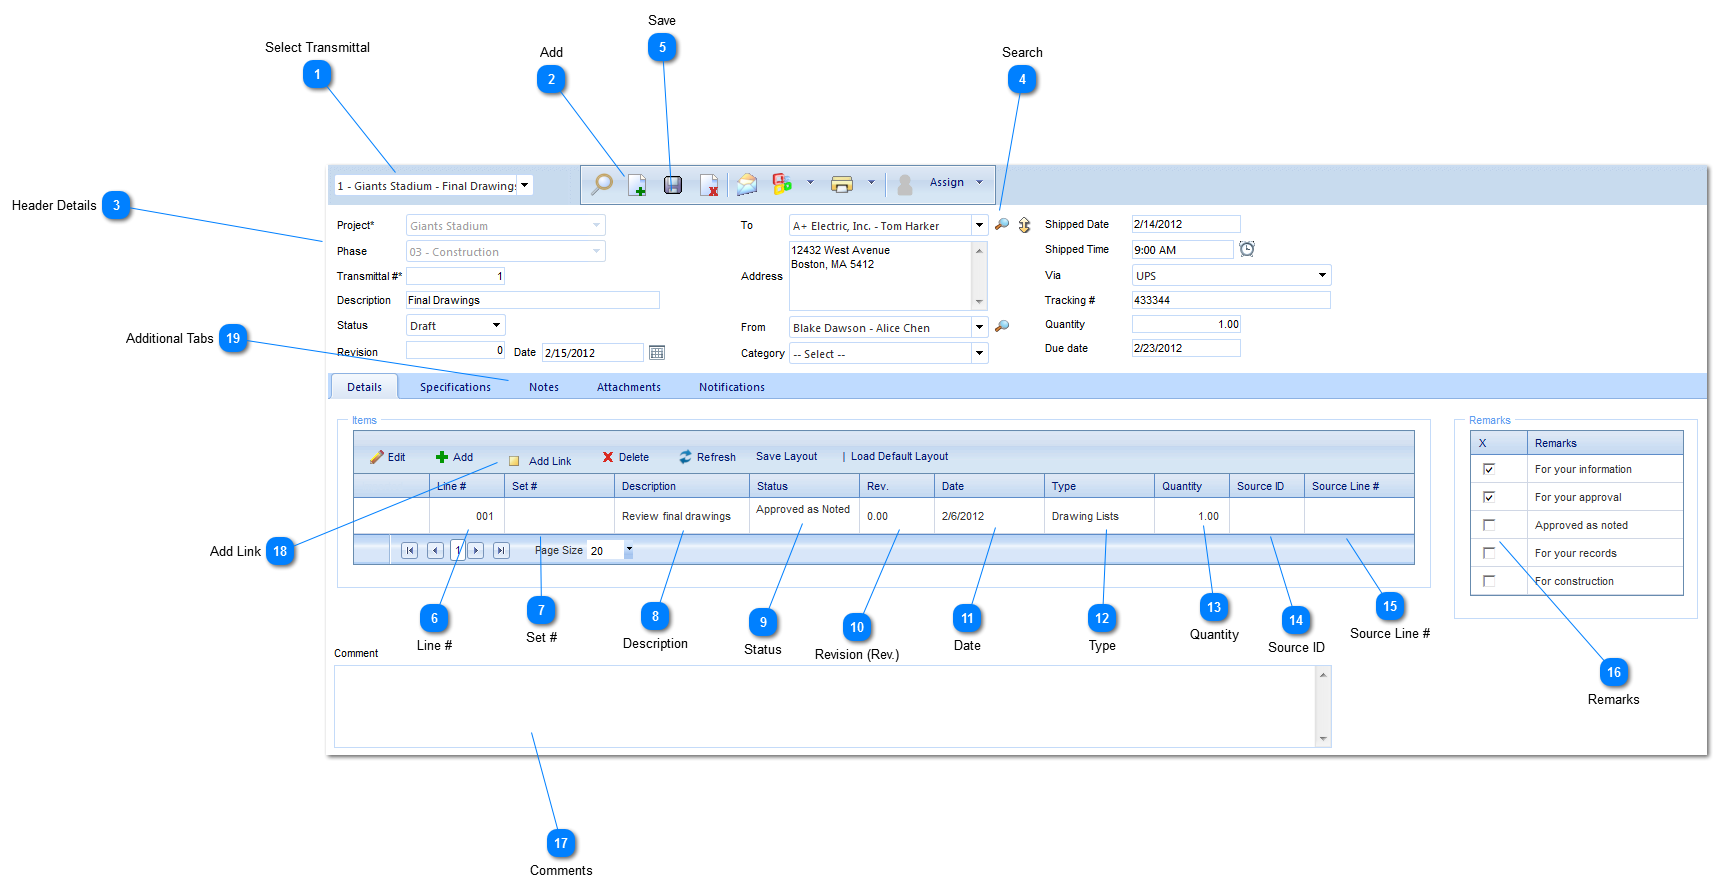Open the Page Size dropdown
The image size is (1716, 894).
click(629, 550)
